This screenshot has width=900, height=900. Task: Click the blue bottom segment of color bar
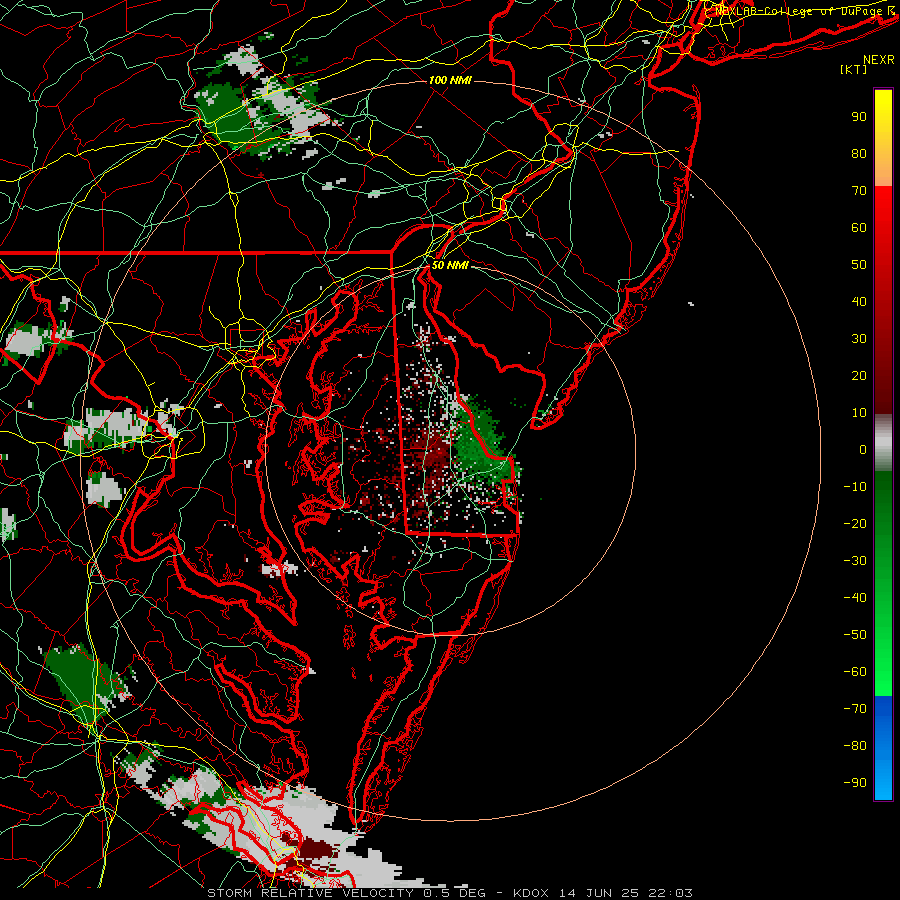point(883,748)
